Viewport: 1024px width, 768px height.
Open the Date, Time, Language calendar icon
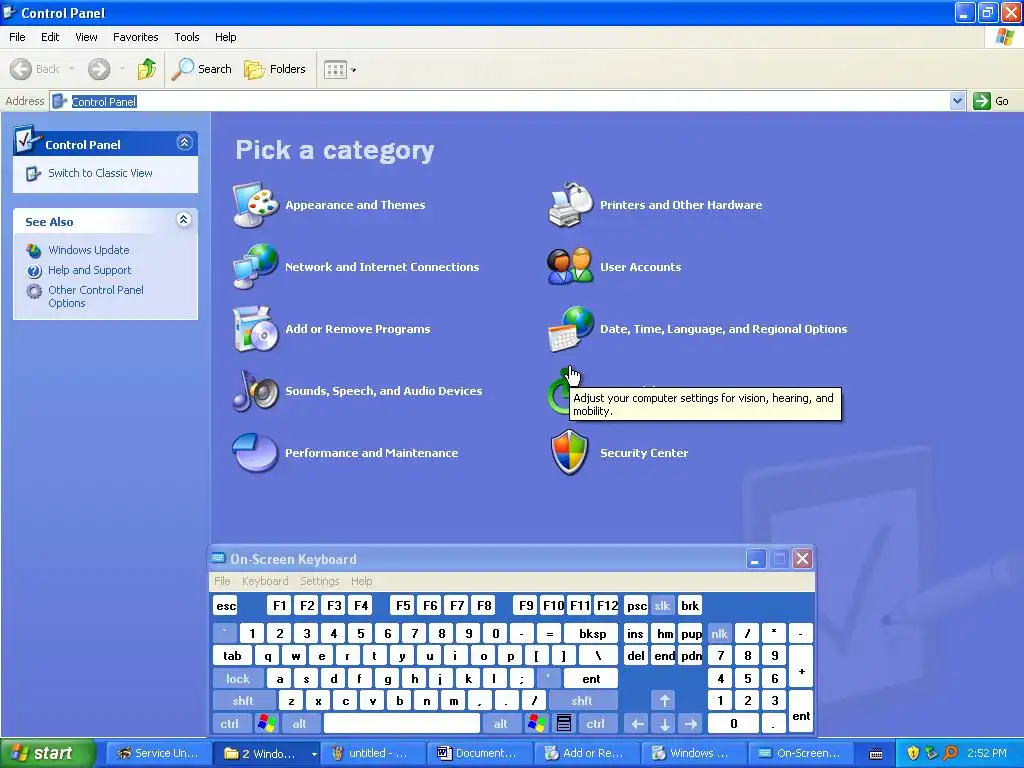click(x=571, y=328)
